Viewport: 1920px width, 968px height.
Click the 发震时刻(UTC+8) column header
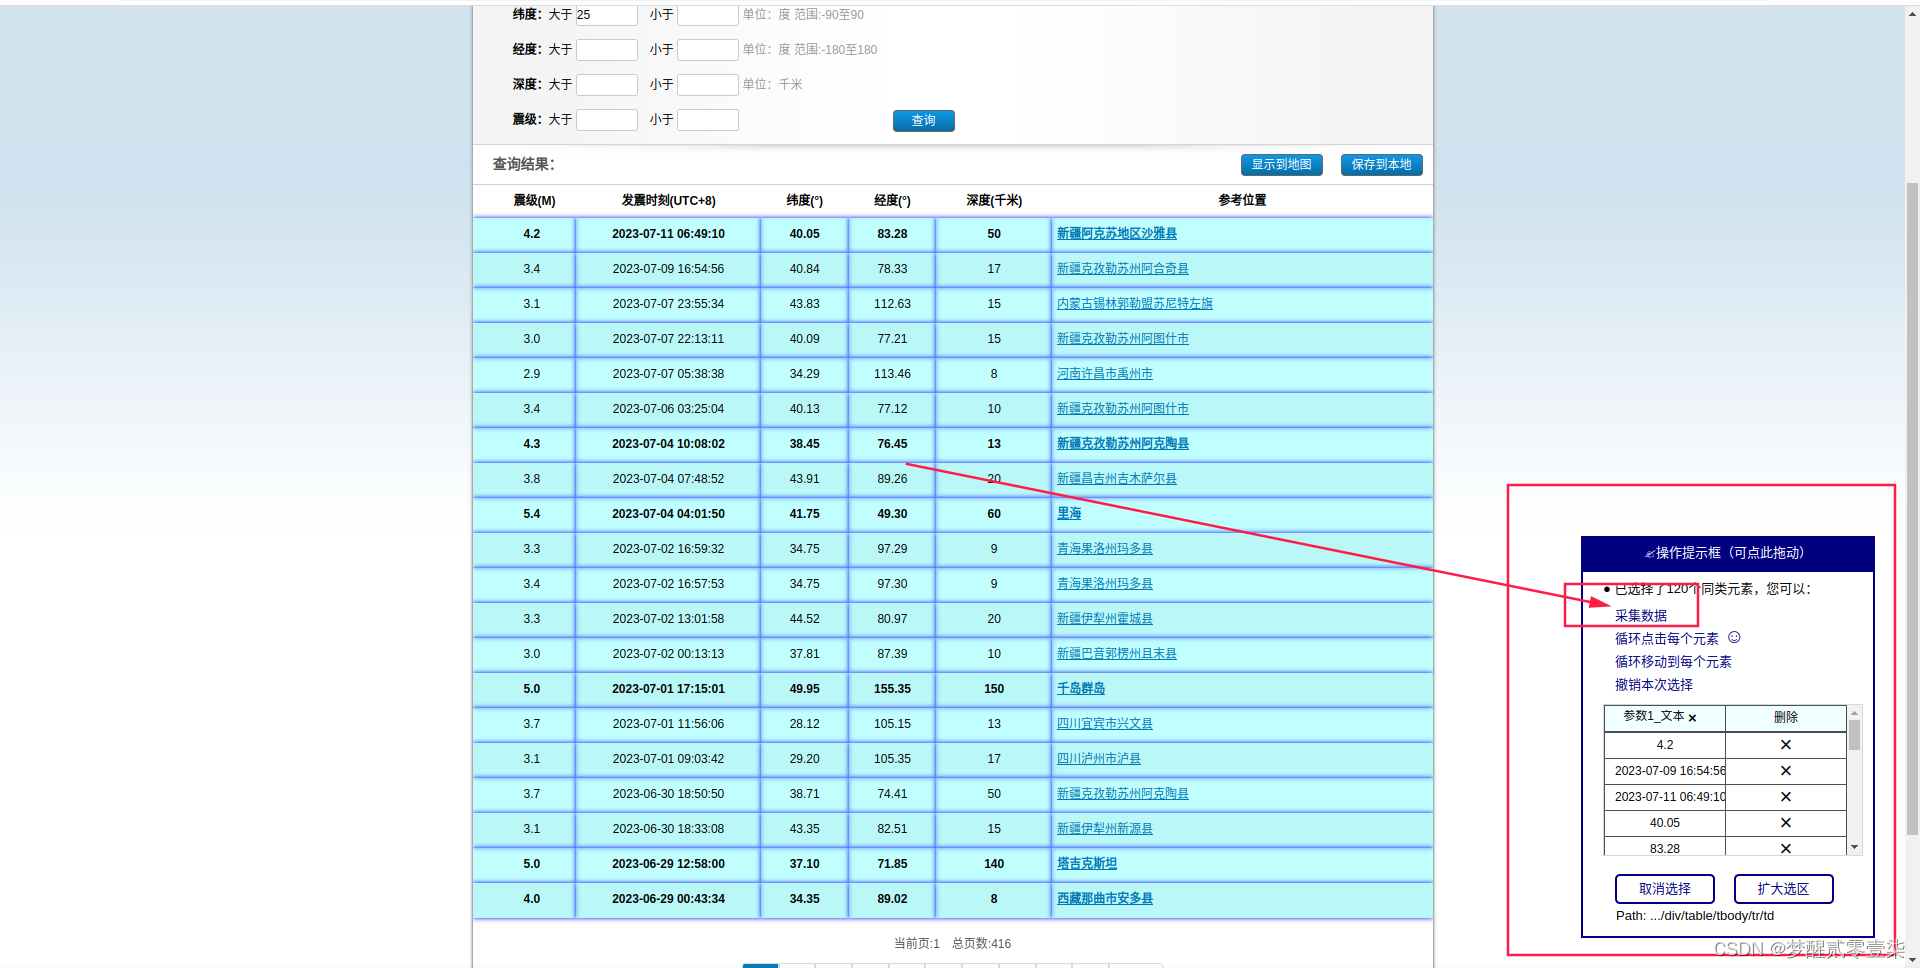pyautogui.click(x=668, y=201)
